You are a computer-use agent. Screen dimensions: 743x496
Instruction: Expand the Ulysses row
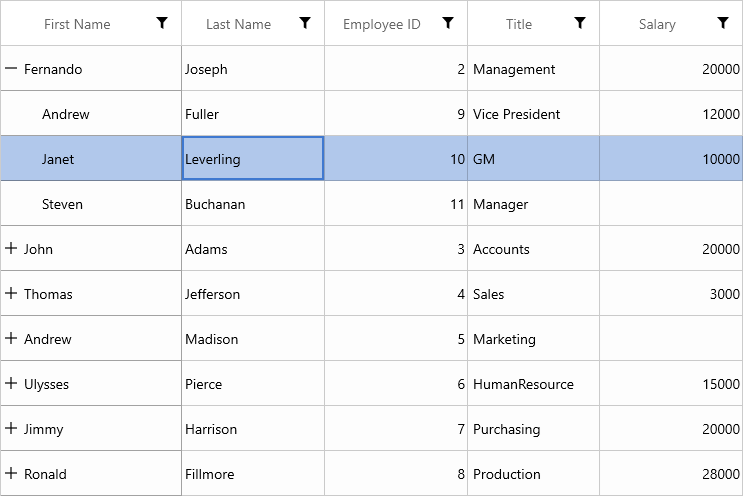11,384
